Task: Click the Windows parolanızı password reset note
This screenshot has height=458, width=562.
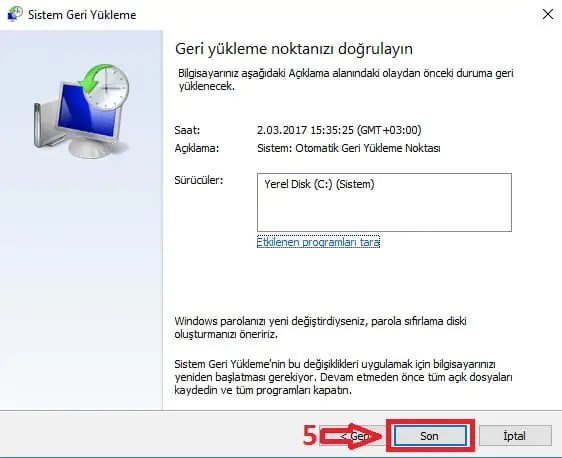Action: pyautogui.click(x=320, y=328)
